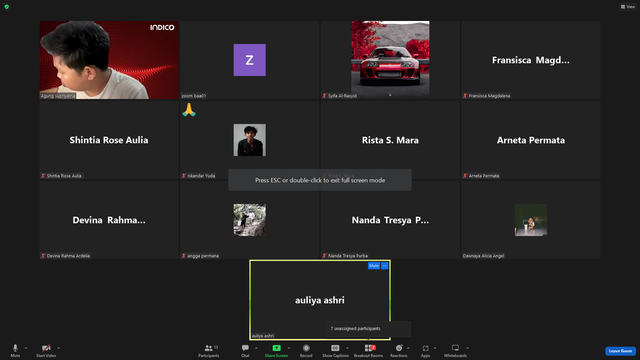Image resolution: width=640 pixels, height=360 pixels.
Task: Expand the Apps options arrow
Action: (x=435, y=348)
